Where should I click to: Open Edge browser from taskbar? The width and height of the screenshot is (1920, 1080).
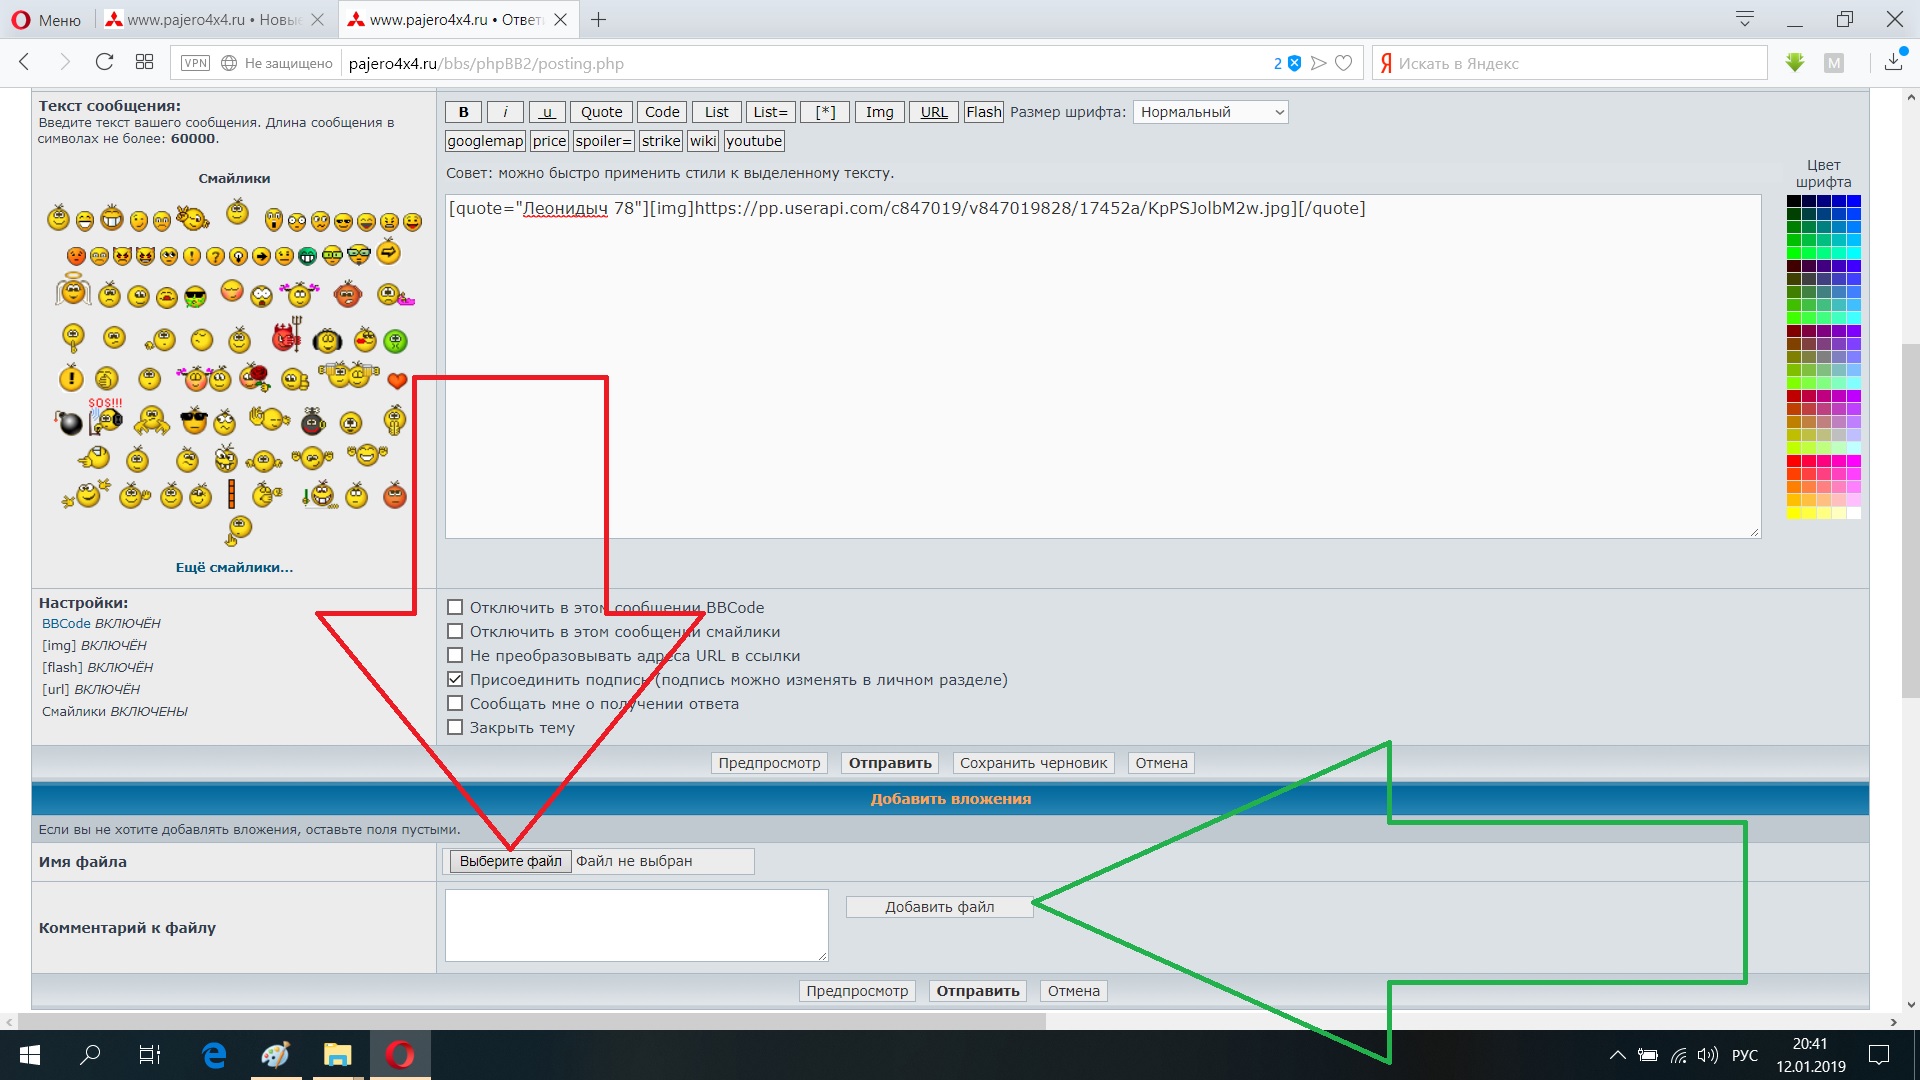click(x=214, y=1055)
